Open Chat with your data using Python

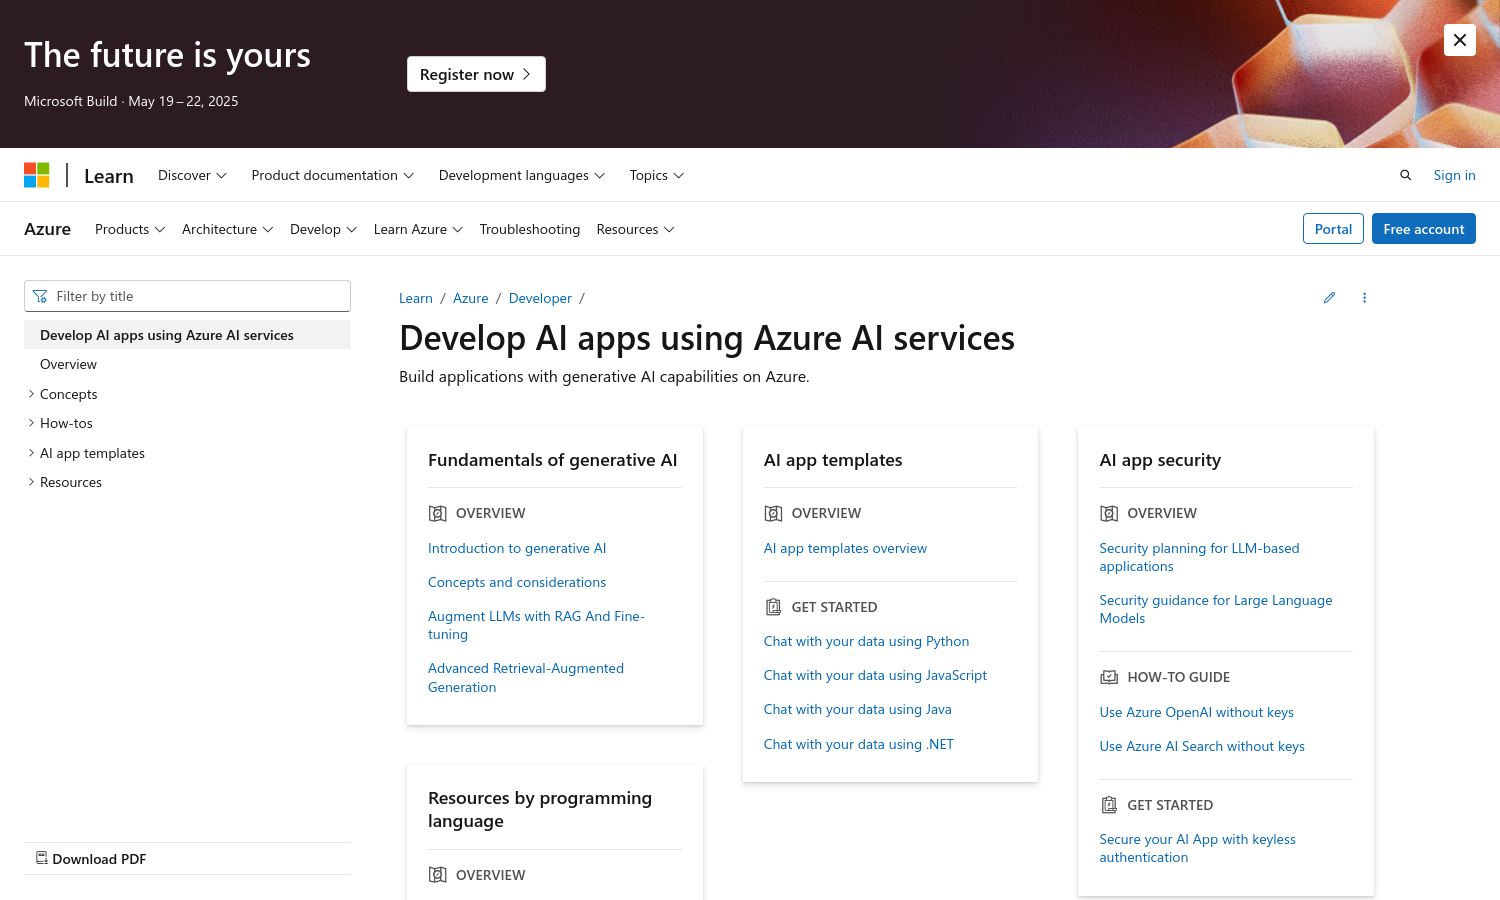(866, 641)
